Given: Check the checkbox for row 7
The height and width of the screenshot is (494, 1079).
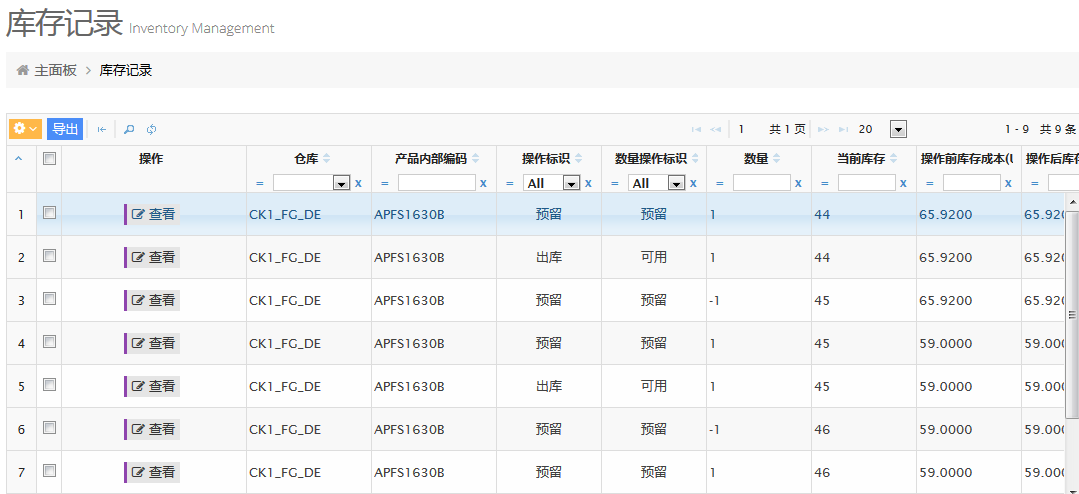Looking at the screenshot, I should pos(49,471).
